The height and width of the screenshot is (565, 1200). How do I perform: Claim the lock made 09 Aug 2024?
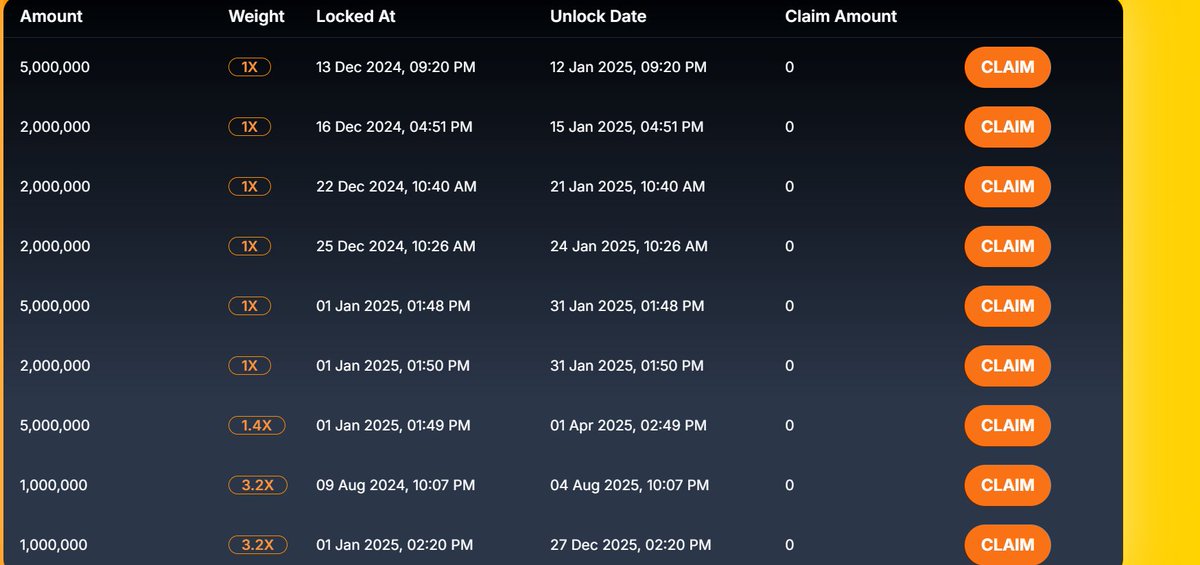tap(1007, 485)
